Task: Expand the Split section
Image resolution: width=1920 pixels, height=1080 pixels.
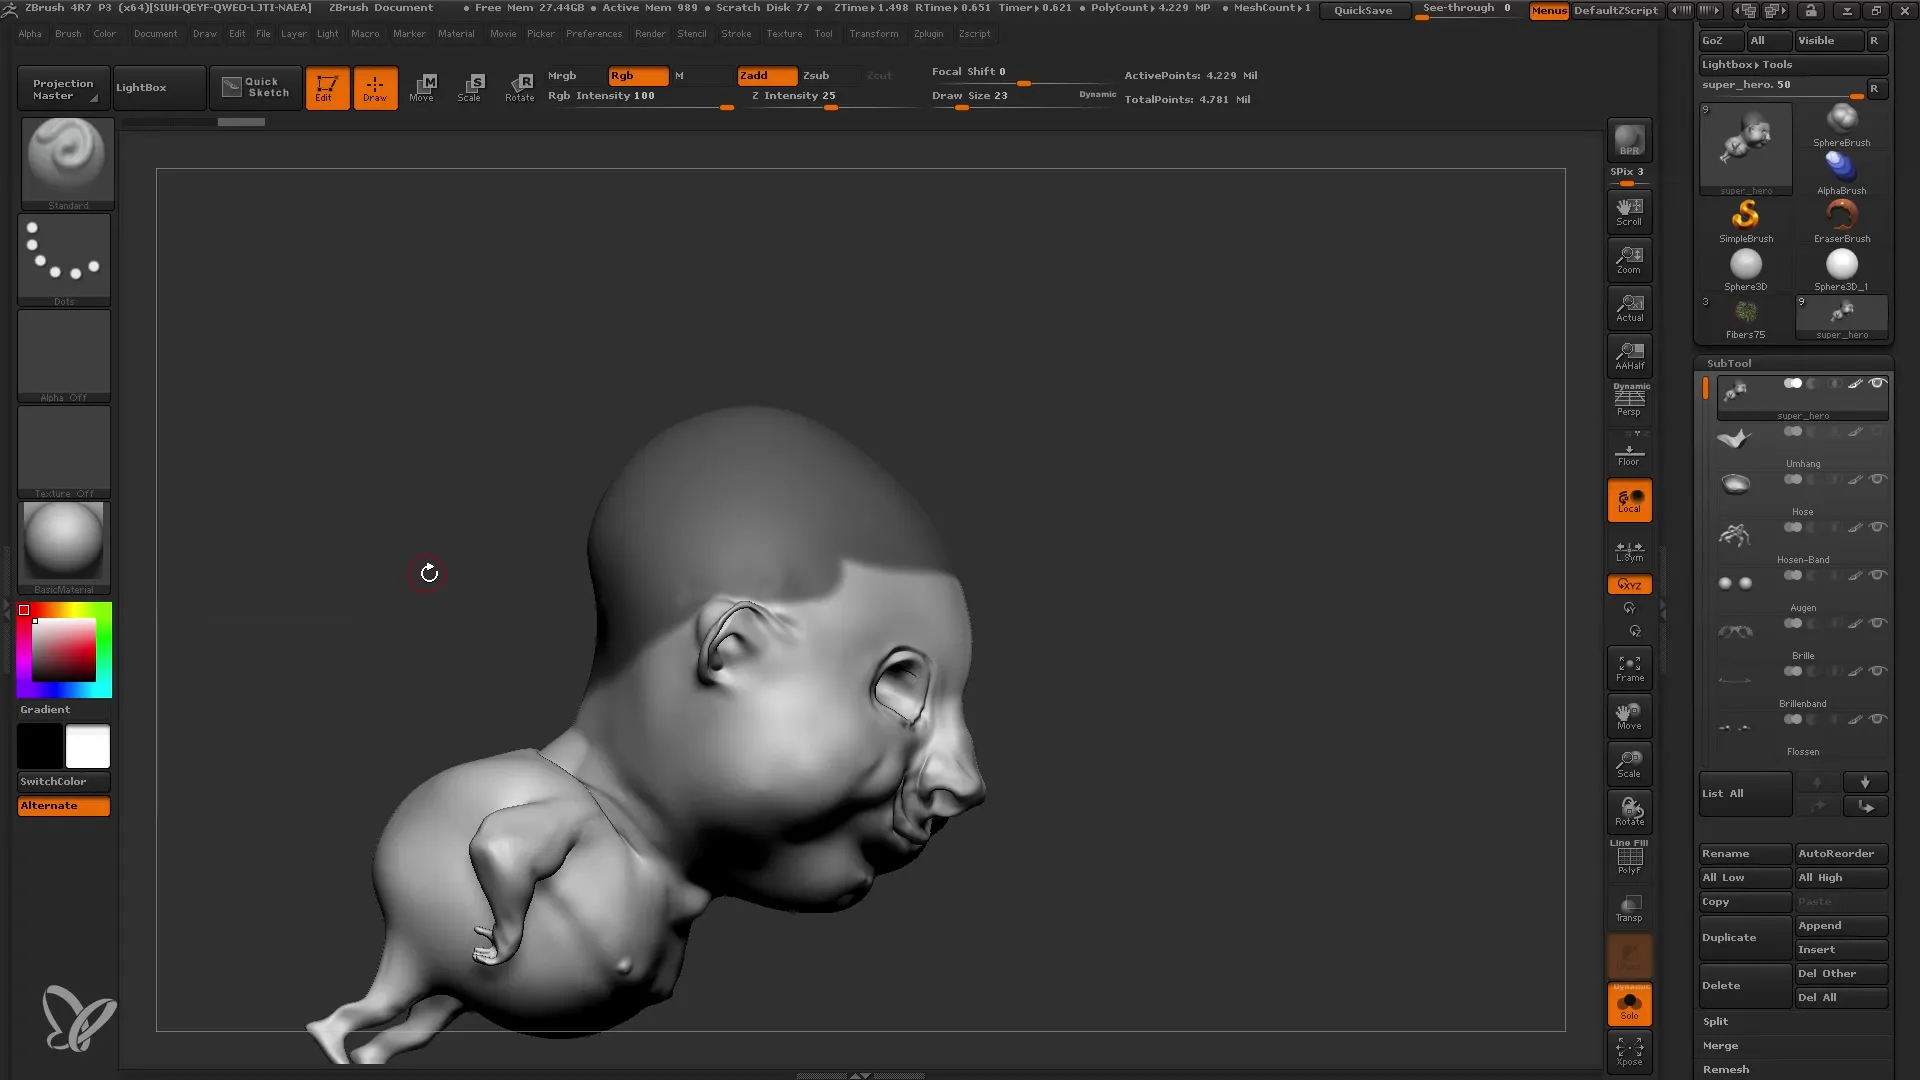Action: pyautogui.click(x=1715, y=1022)
